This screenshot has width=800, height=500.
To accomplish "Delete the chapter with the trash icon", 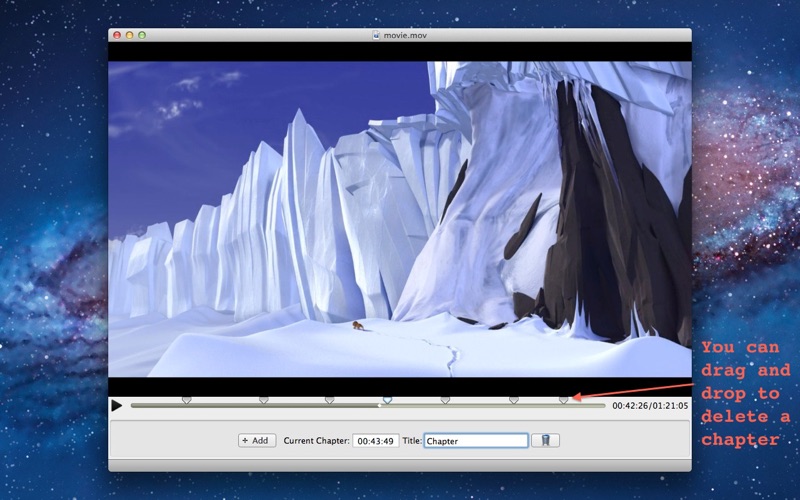I will [x=545, y=441].
